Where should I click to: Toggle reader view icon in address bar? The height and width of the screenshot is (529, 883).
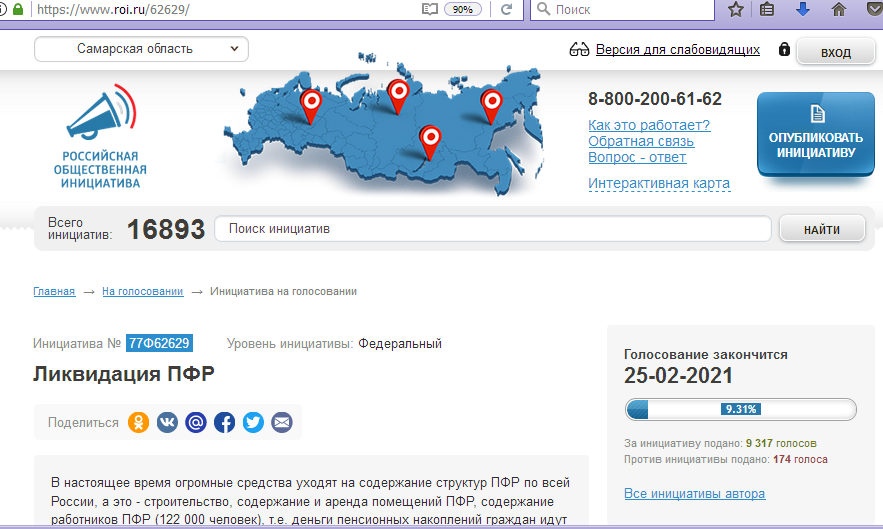tap(430, 9)
